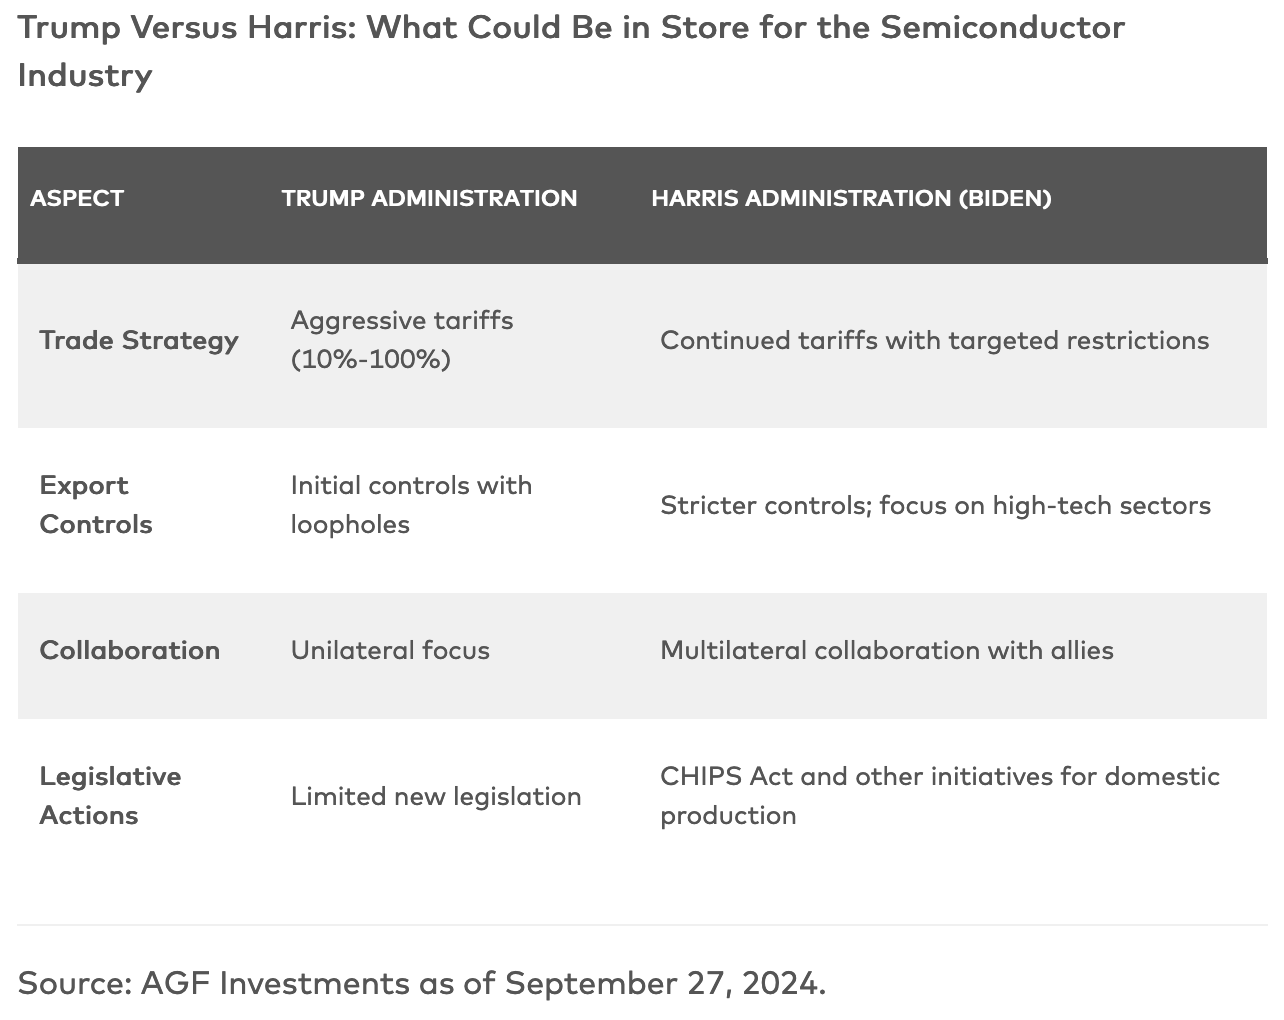Select the 'Unilateral focus' cell
The width and height of the screenshot is (1284, 1020).
click(x=390, y=650)
